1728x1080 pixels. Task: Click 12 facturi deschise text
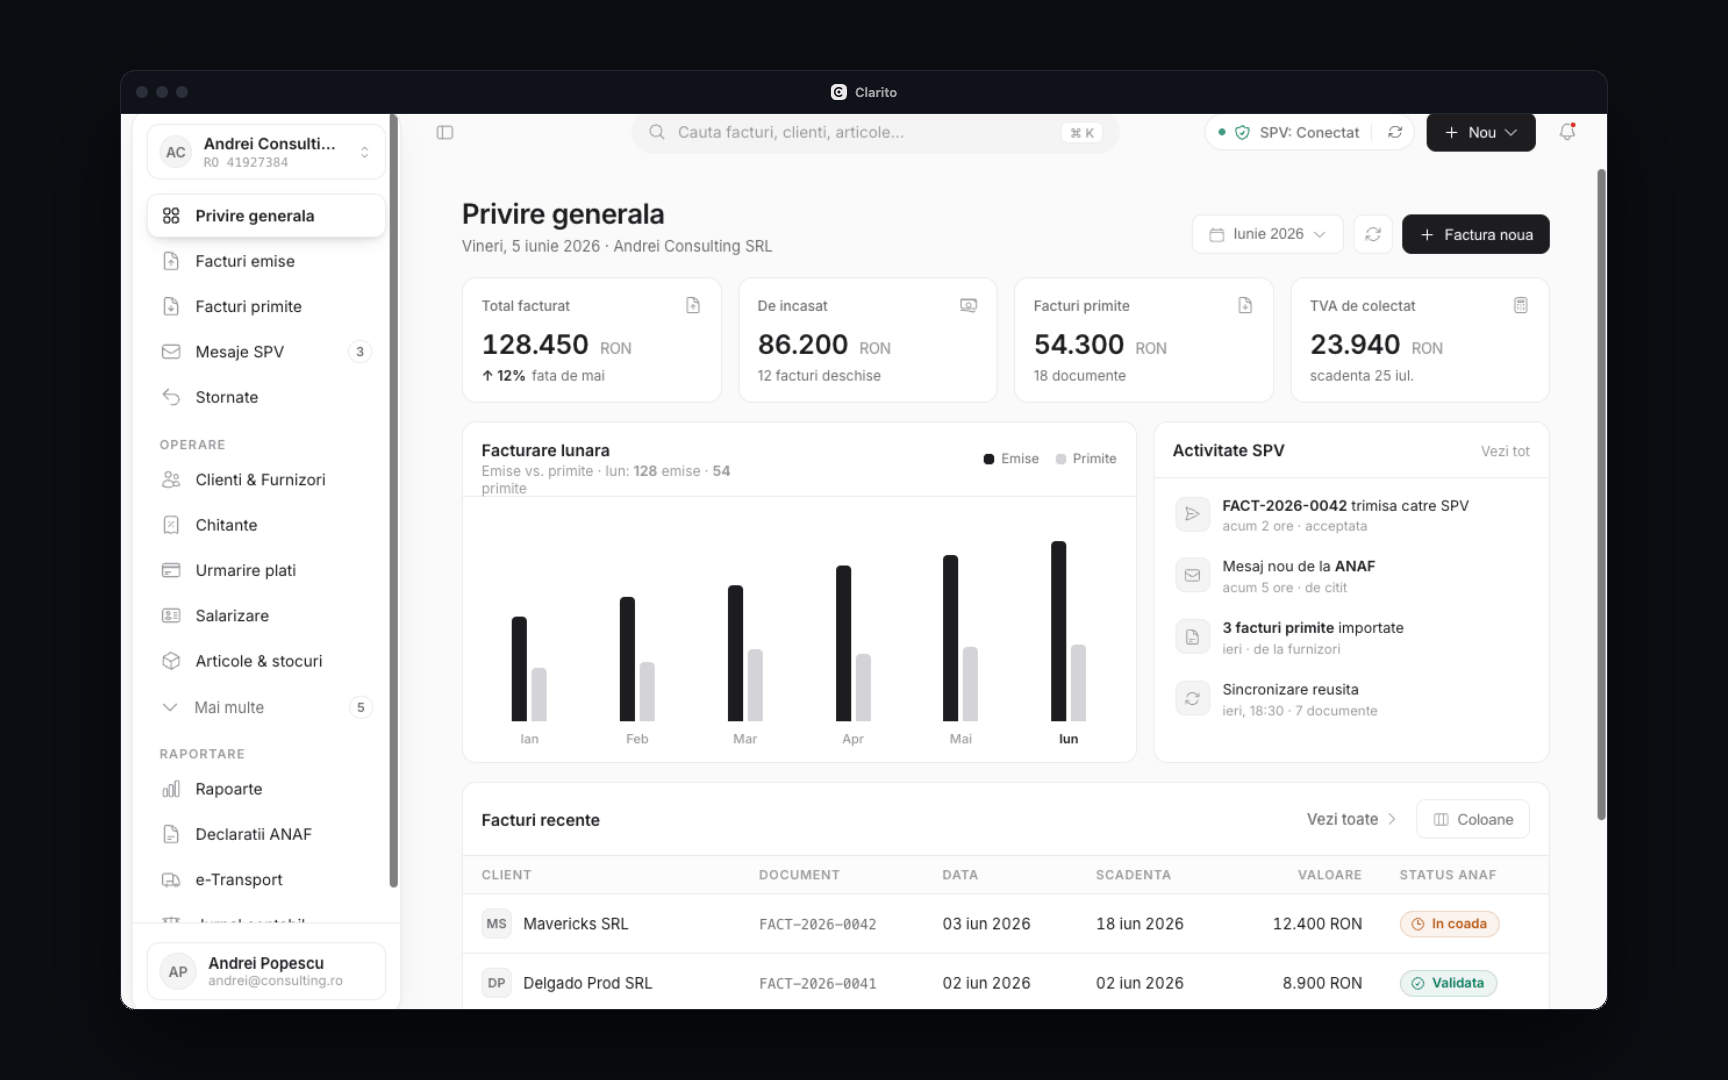(819, 376)
